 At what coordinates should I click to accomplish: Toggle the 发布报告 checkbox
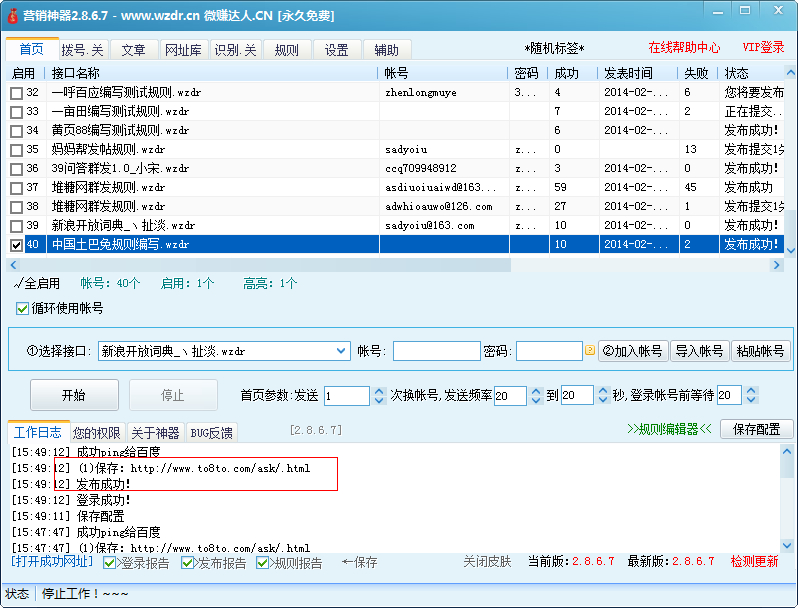[x=188, y=563]
